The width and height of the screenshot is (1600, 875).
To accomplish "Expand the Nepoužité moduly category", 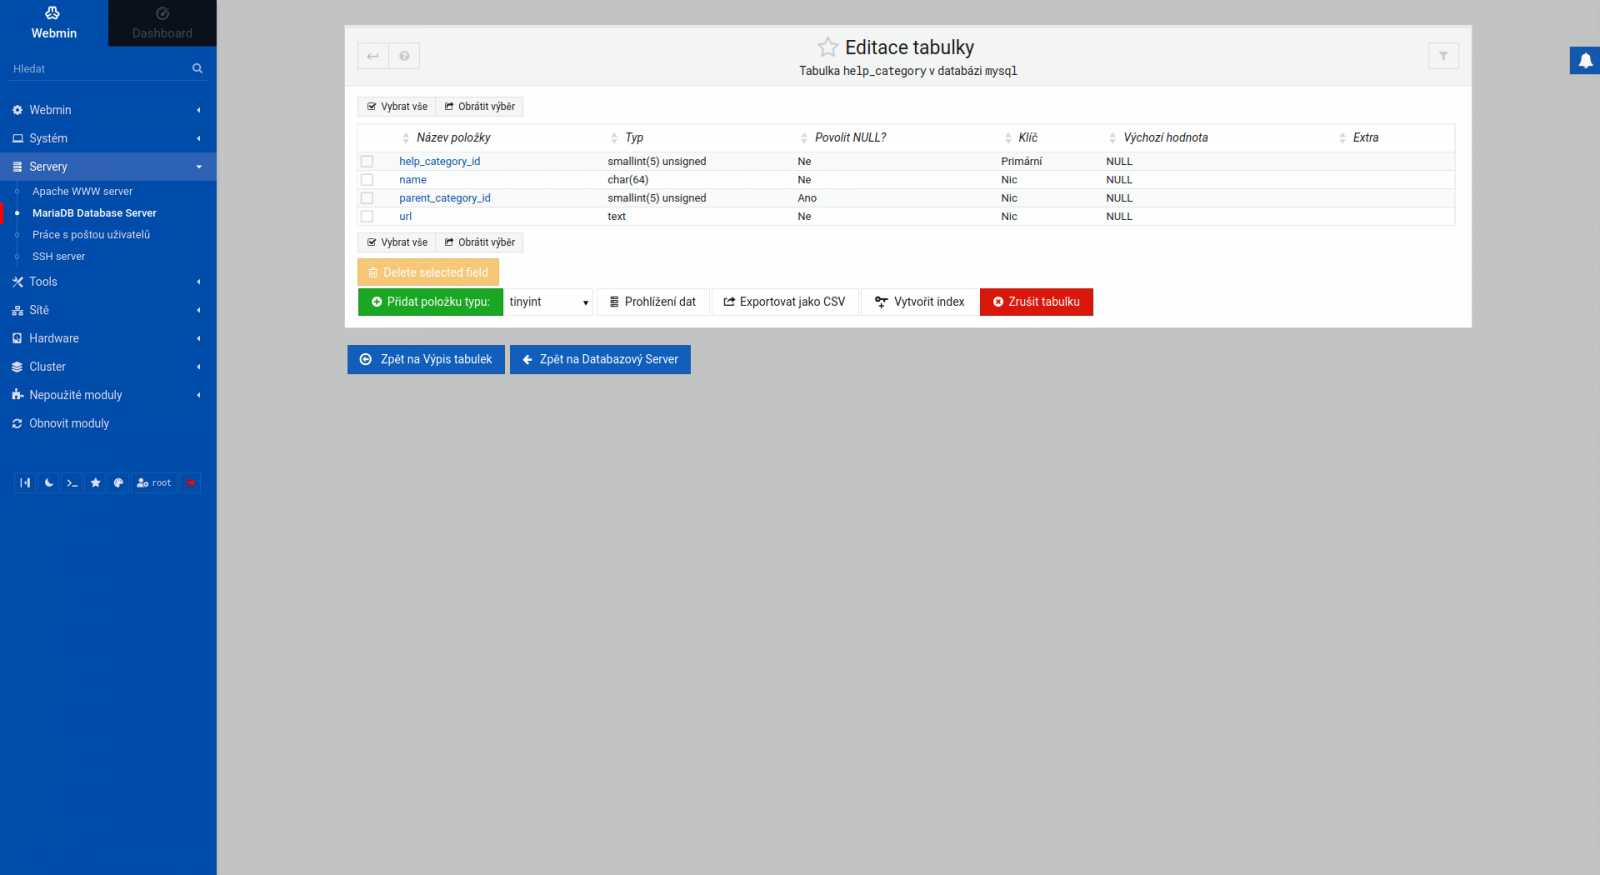I will pos(108,395).
